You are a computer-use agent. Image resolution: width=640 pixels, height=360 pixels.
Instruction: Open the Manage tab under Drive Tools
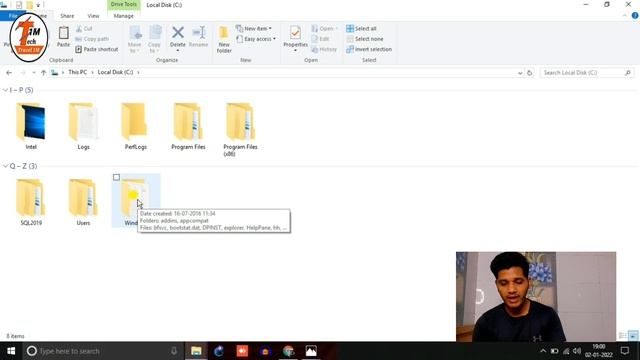point(124,16)
